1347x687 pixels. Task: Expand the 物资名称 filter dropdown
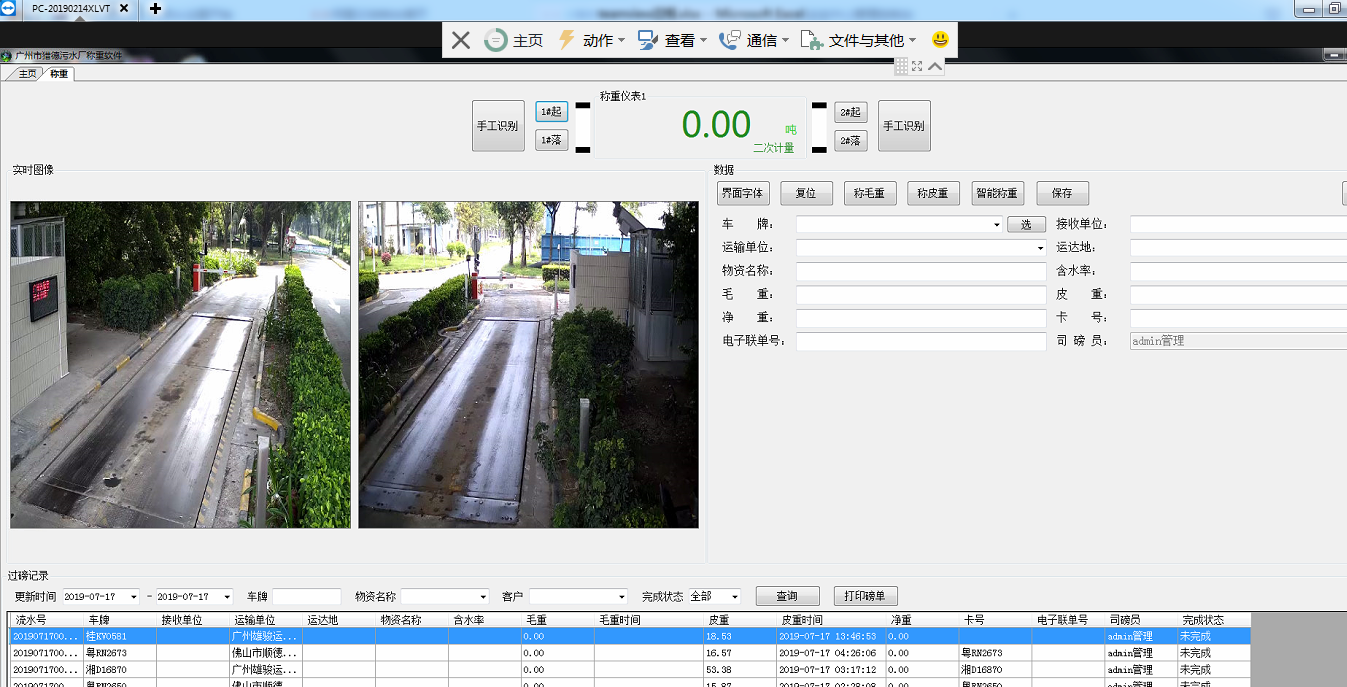coord(483,597)
